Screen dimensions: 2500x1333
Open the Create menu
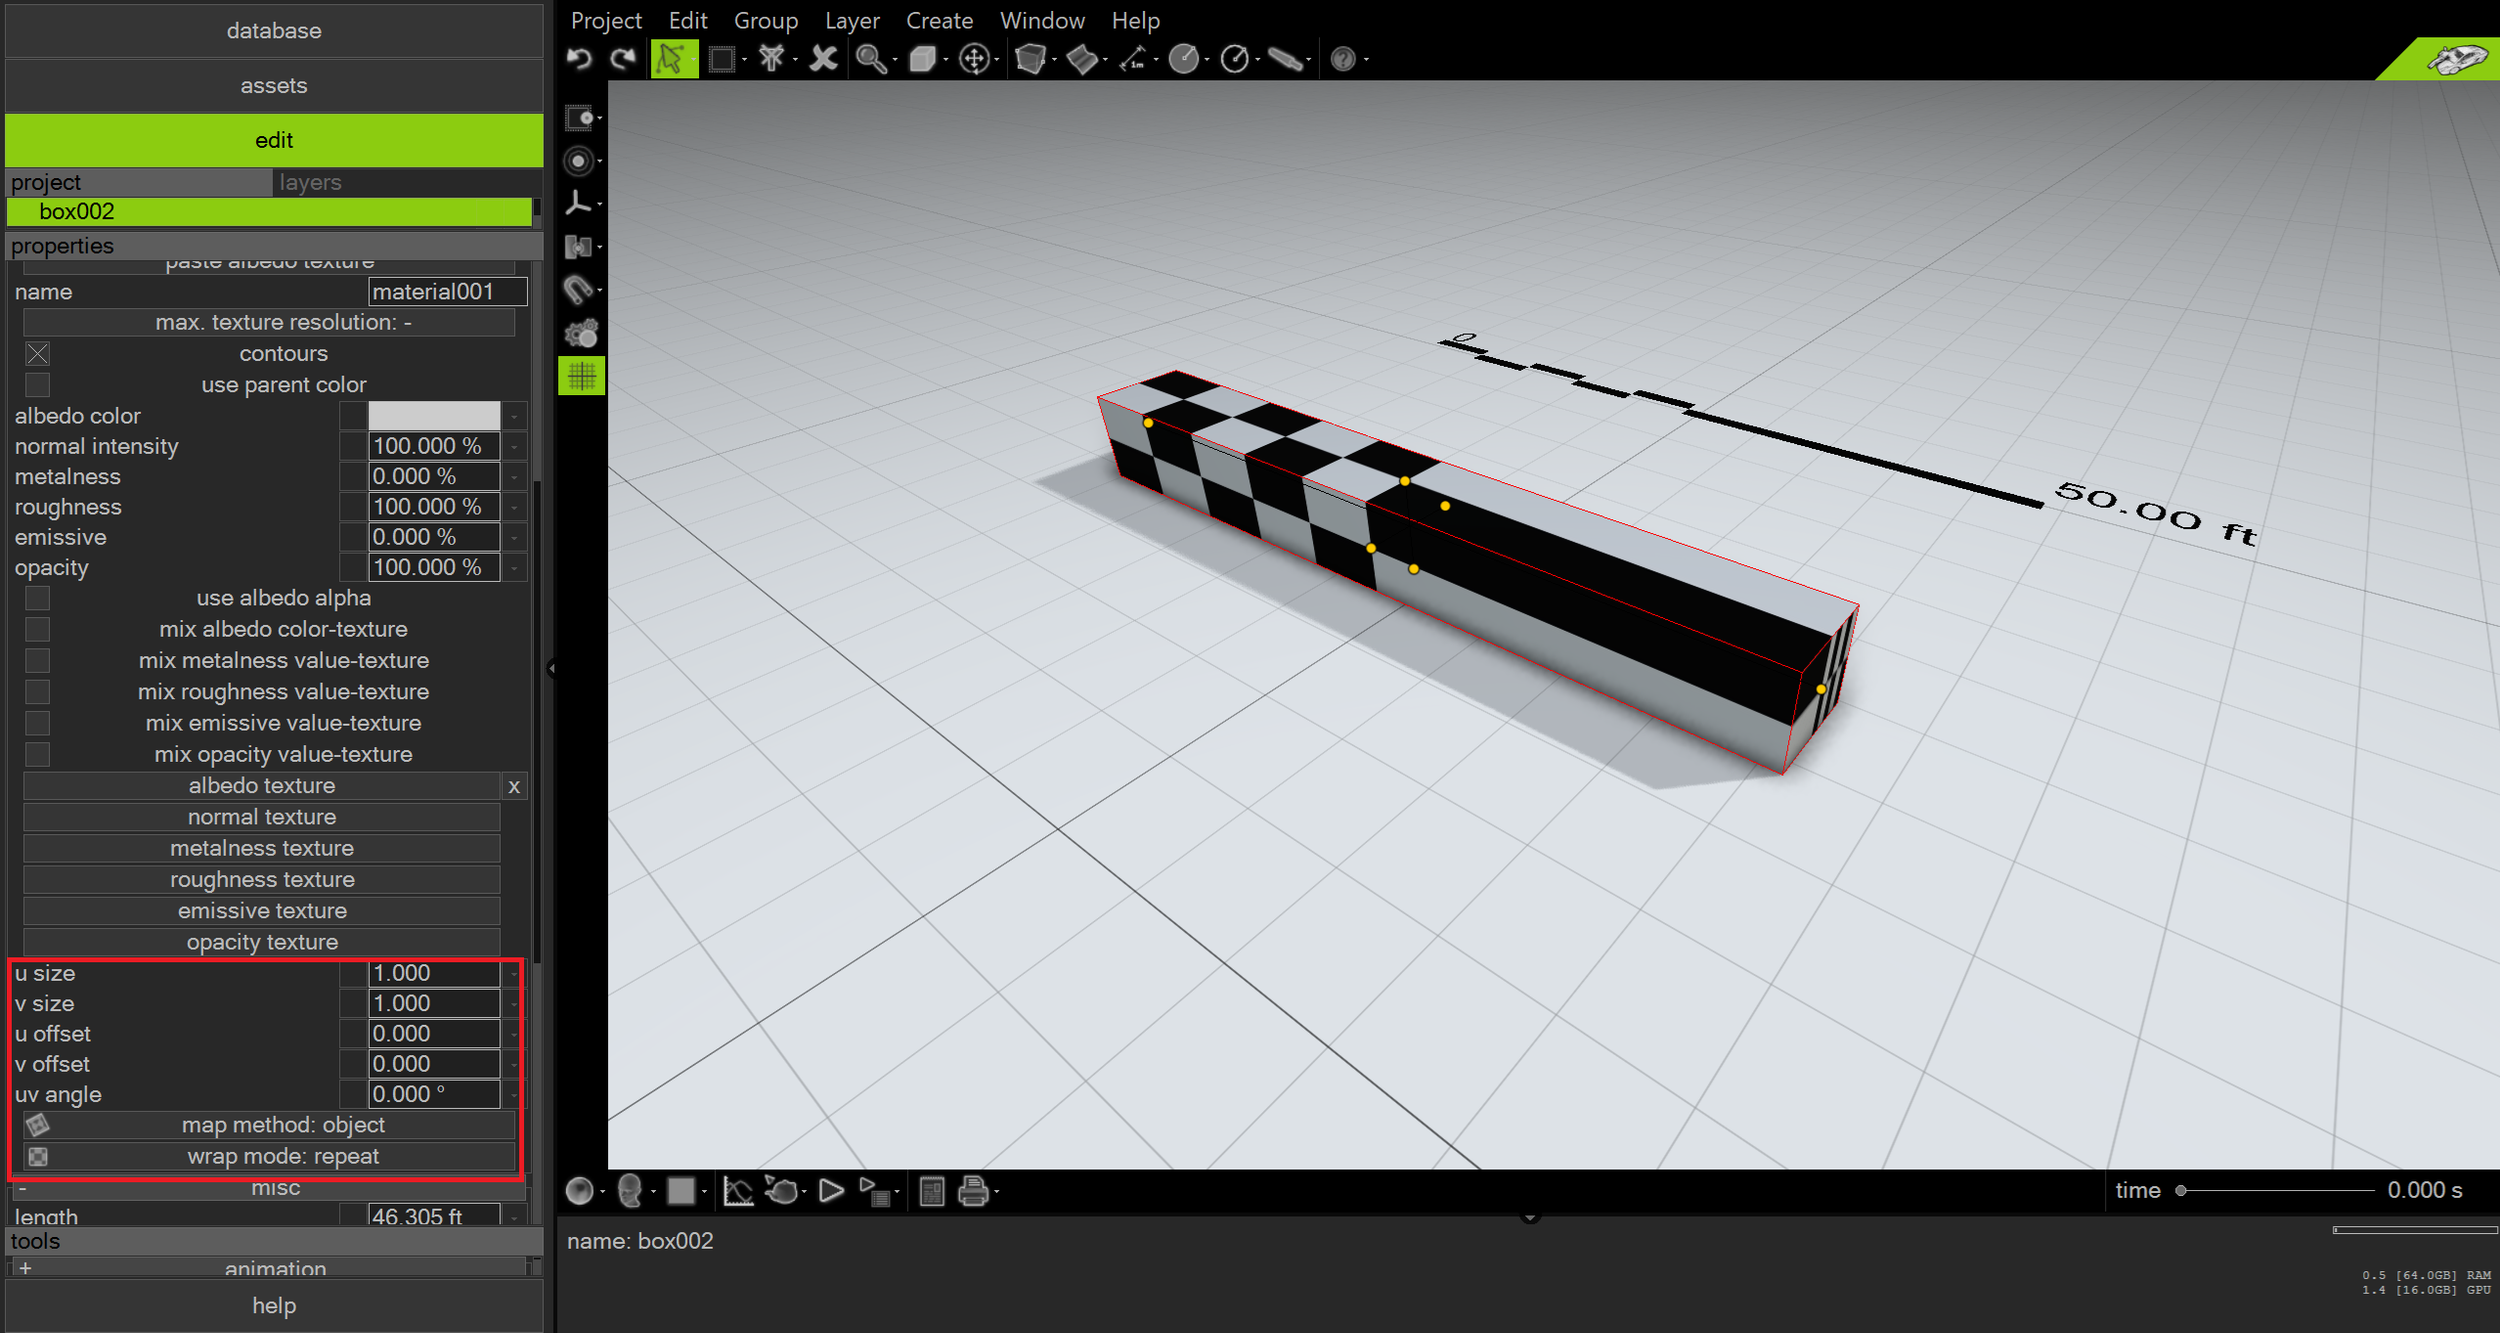[938, 20]
